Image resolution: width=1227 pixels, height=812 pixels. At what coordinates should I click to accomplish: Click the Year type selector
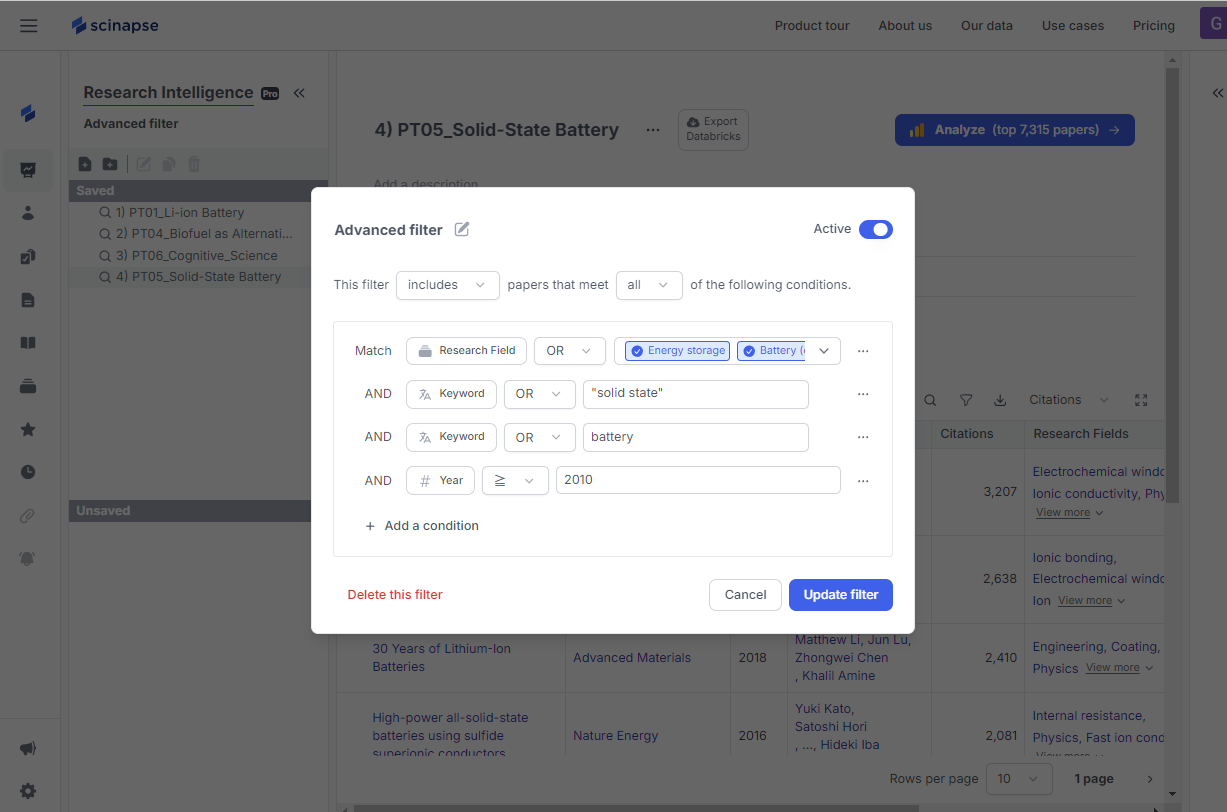point(440,481)
